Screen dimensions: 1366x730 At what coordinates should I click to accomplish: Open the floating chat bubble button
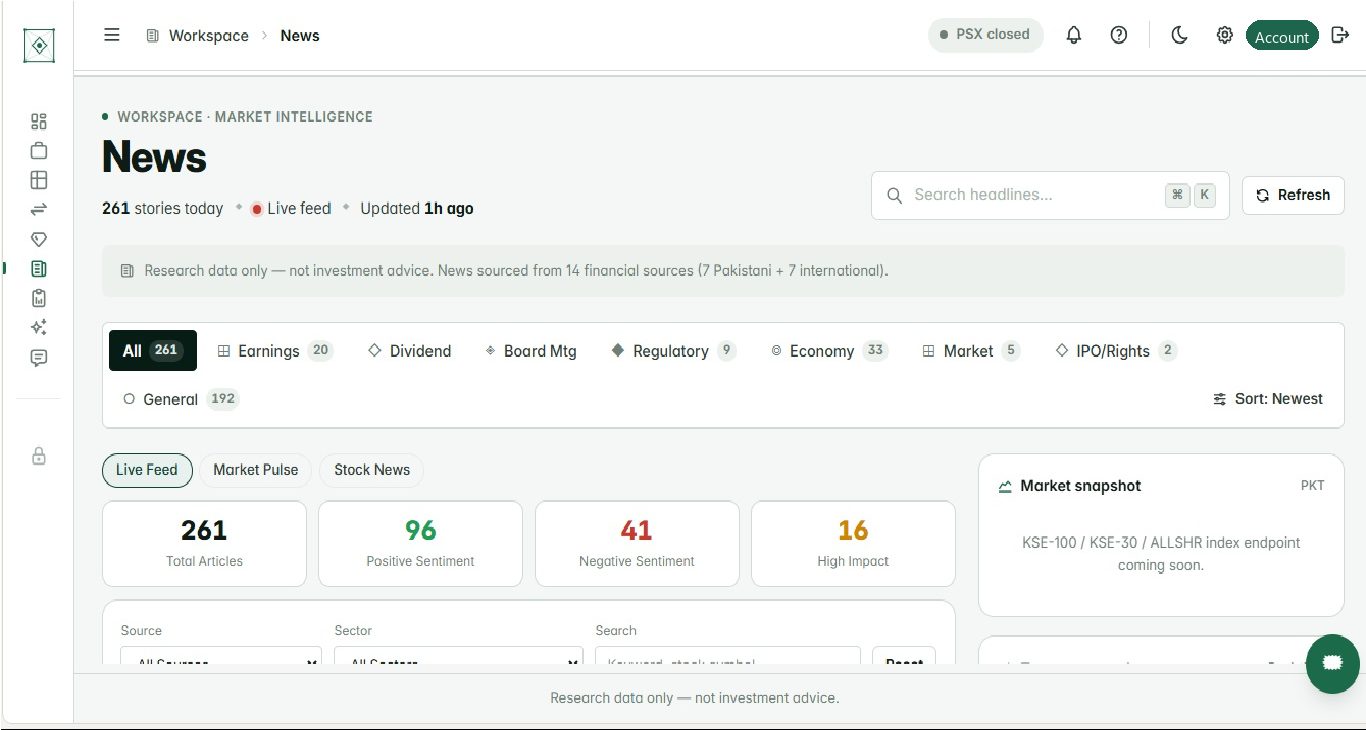[x=1332, y=663]
